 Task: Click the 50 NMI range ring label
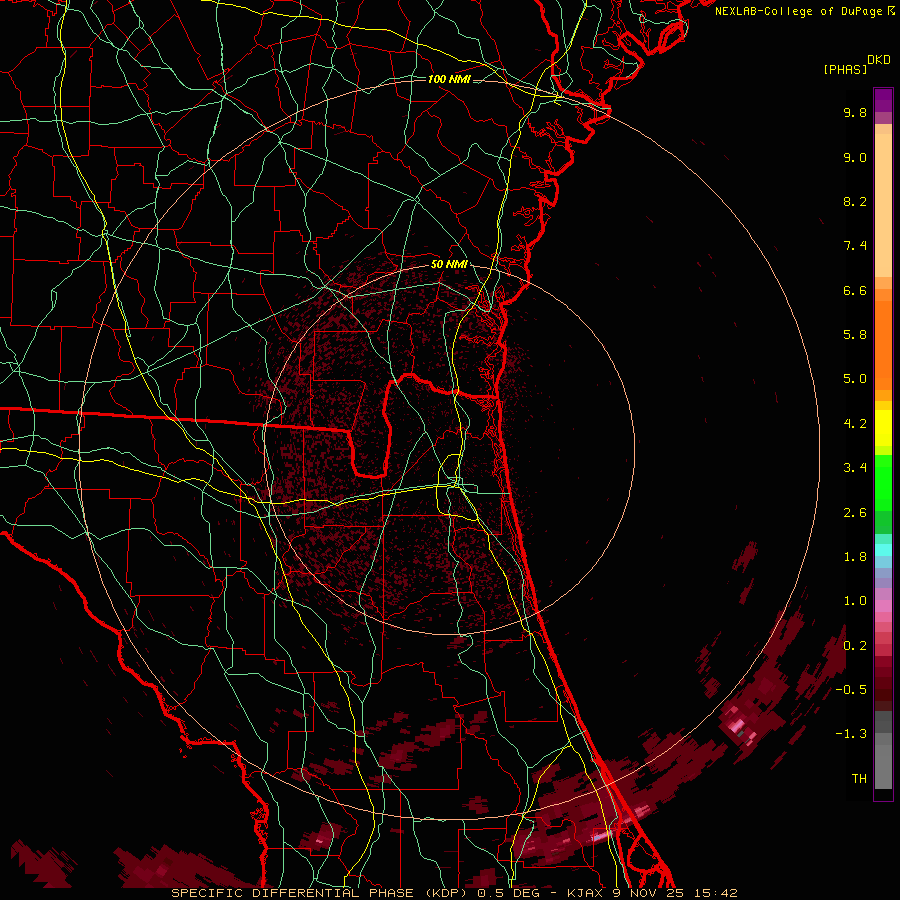click(449, 265)
